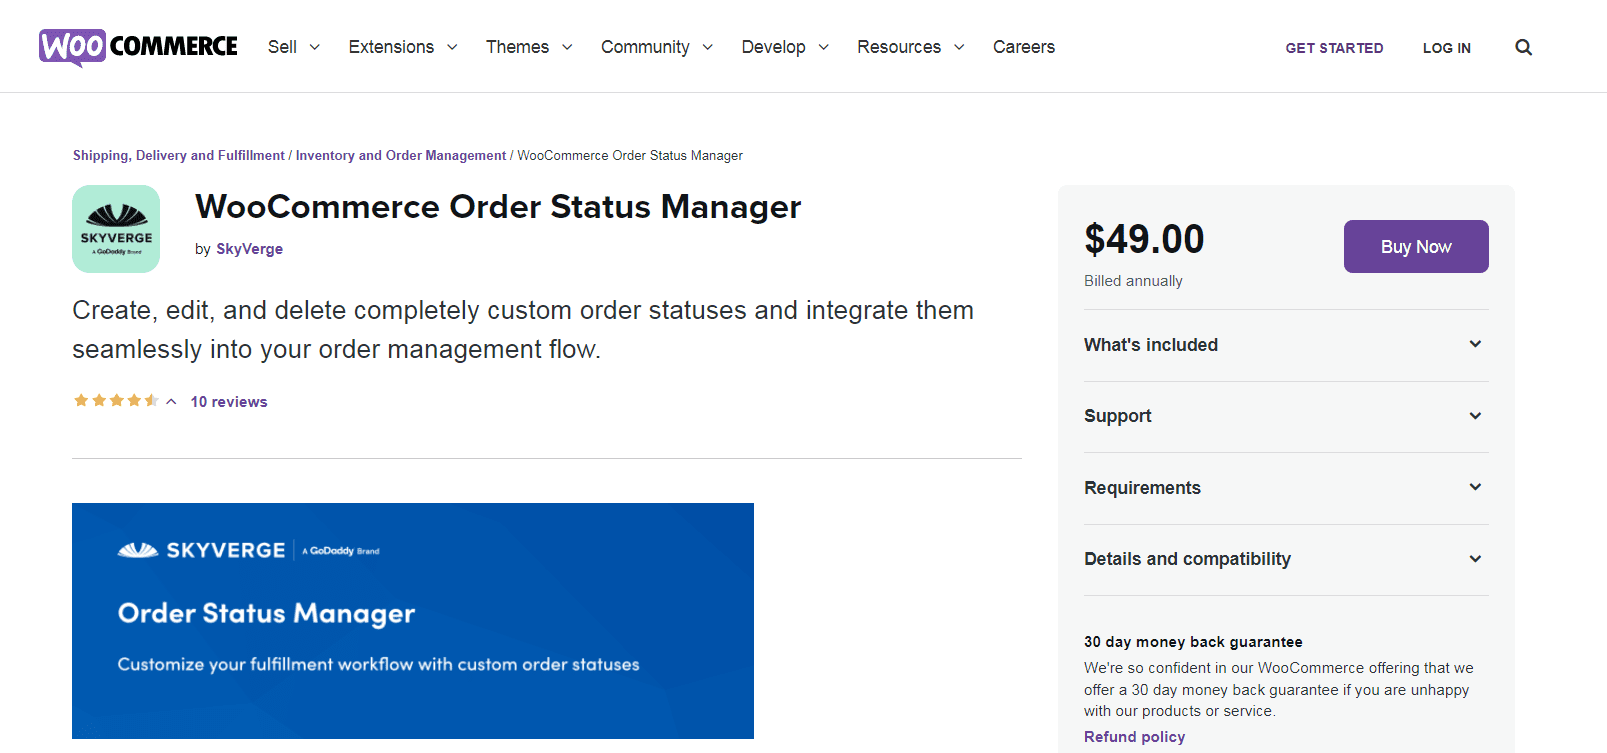Open the site search magnifier icon

pos(1523,47)
